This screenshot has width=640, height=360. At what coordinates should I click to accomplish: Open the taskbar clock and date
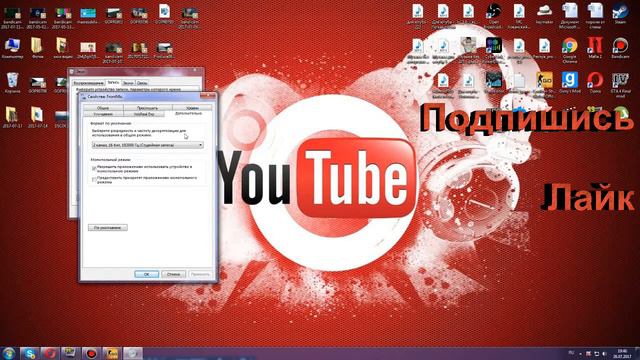pyautogui.click(x=623, y=353)
